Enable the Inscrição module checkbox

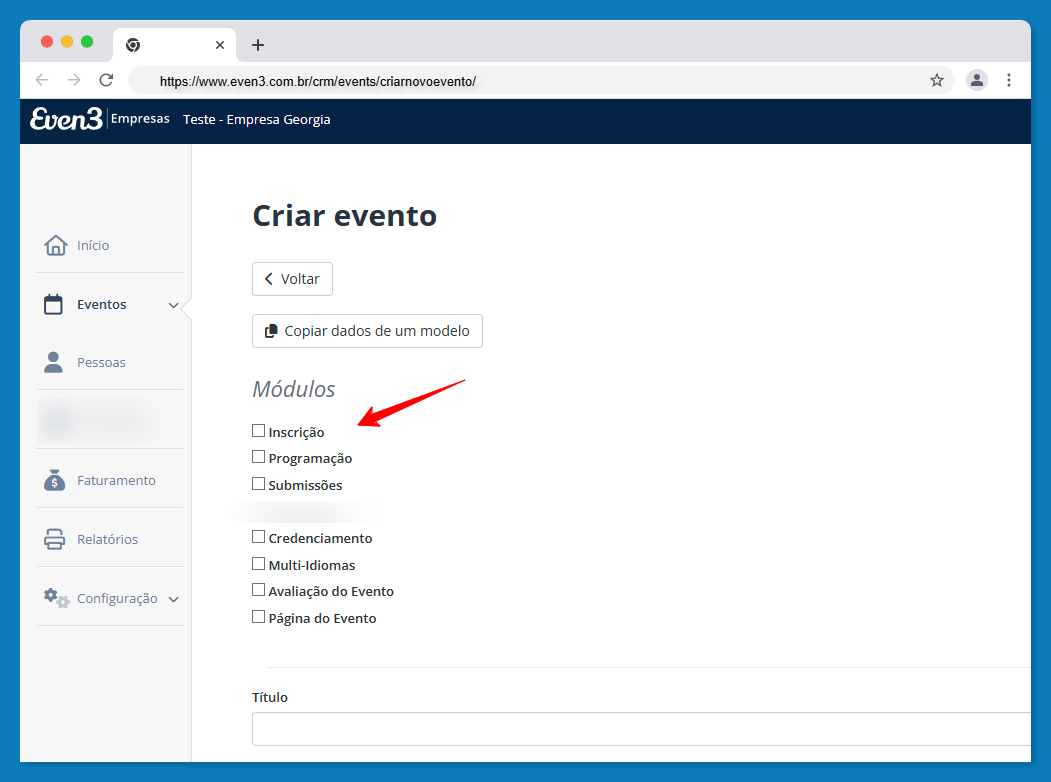(259, 431)
